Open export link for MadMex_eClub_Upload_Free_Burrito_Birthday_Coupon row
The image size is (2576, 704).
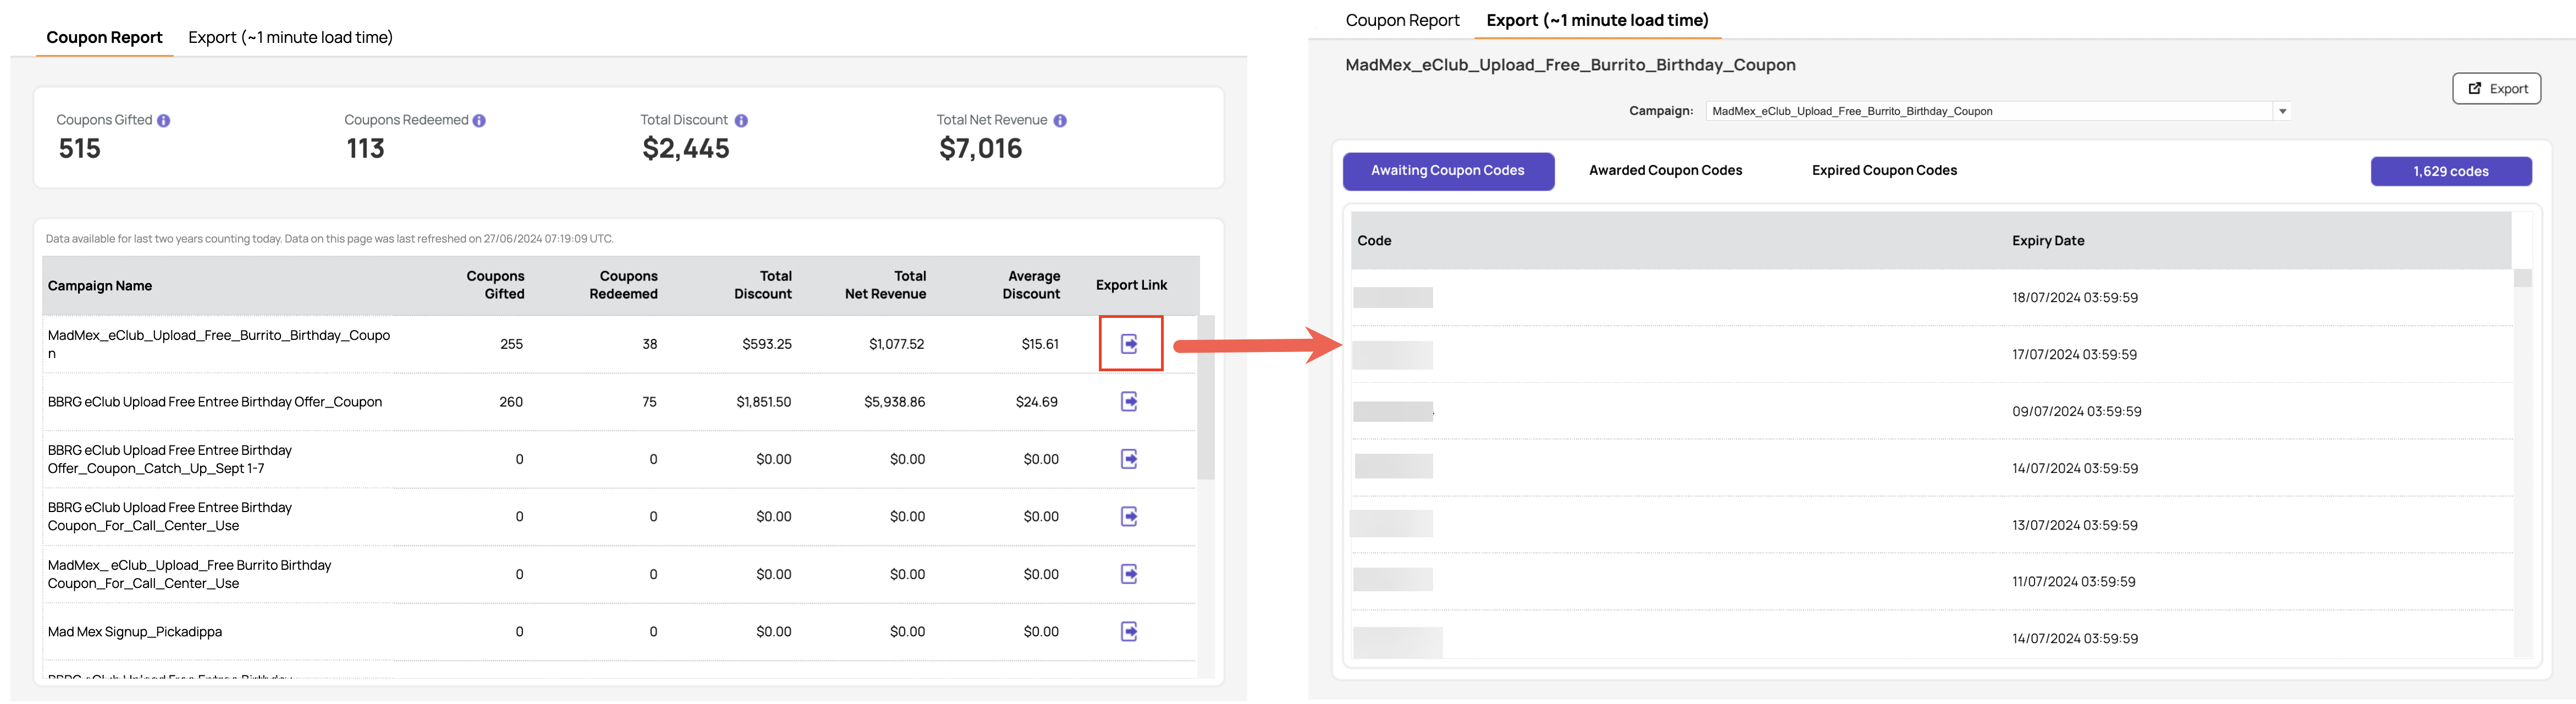coord(1129,344)
